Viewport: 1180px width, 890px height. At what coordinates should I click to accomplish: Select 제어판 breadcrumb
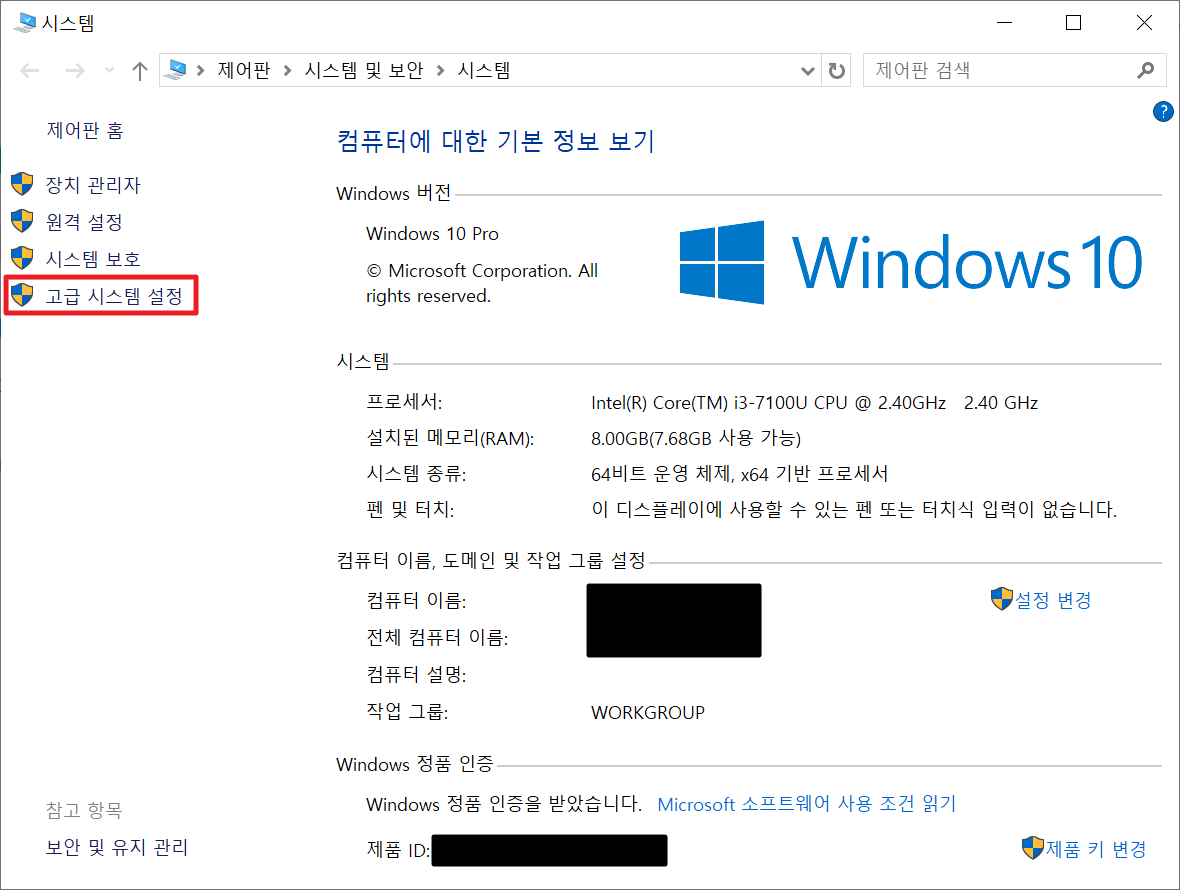click(243, 71)
